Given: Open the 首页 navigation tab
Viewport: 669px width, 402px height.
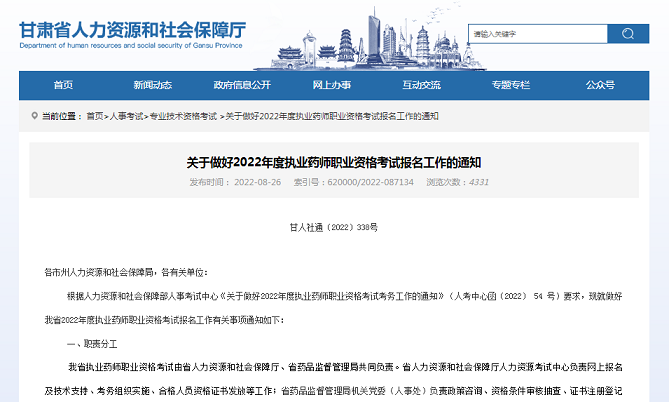Looking at the screenshot, I should tap(63, 85).
